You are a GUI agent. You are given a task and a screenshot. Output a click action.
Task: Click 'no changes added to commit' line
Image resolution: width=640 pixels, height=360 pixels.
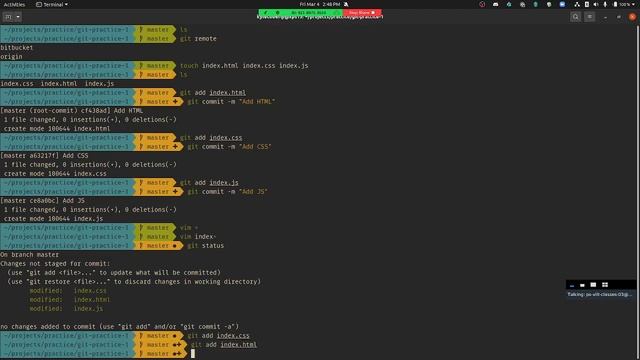tap(120, 327)
